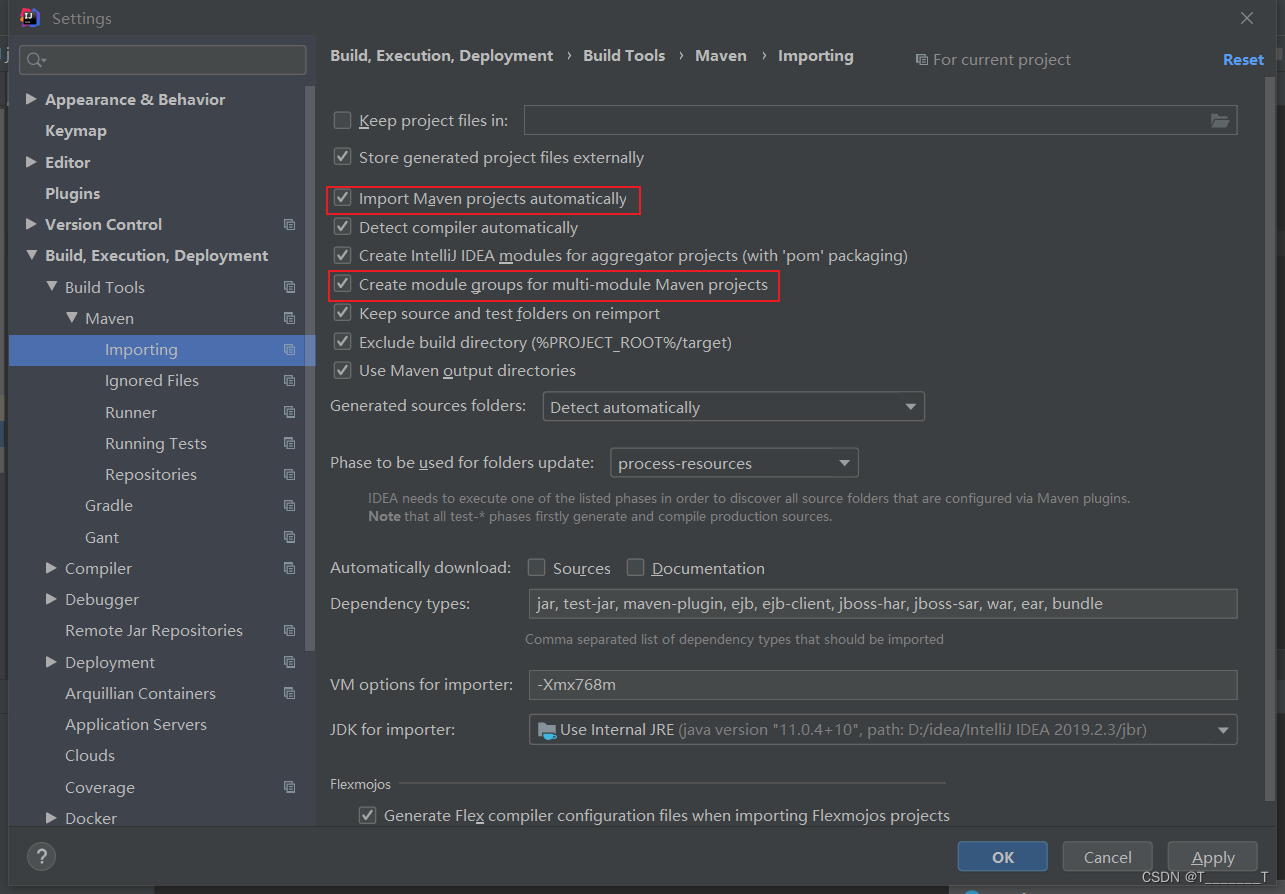This screenshot has width=1285, height=894.
Task: Click the project-level icon next to Build Tools
Action: coord(289,287)
